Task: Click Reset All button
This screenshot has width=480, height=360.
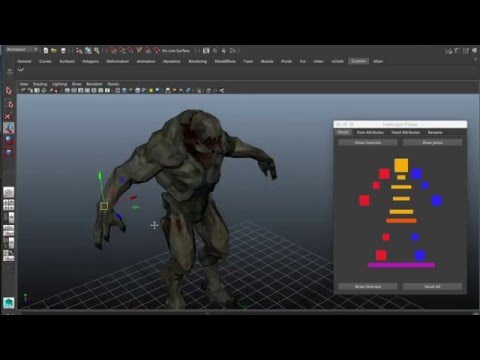Action: [433, 286]
